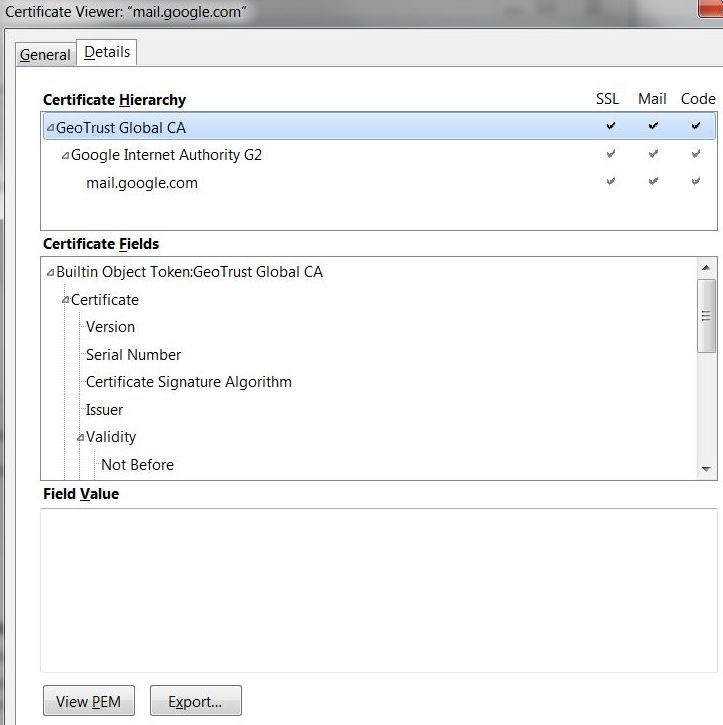723x725 pixels.
Task: Click Mail checkmark for Google Internet Authority G2
Action: click(x=653, y=154)
